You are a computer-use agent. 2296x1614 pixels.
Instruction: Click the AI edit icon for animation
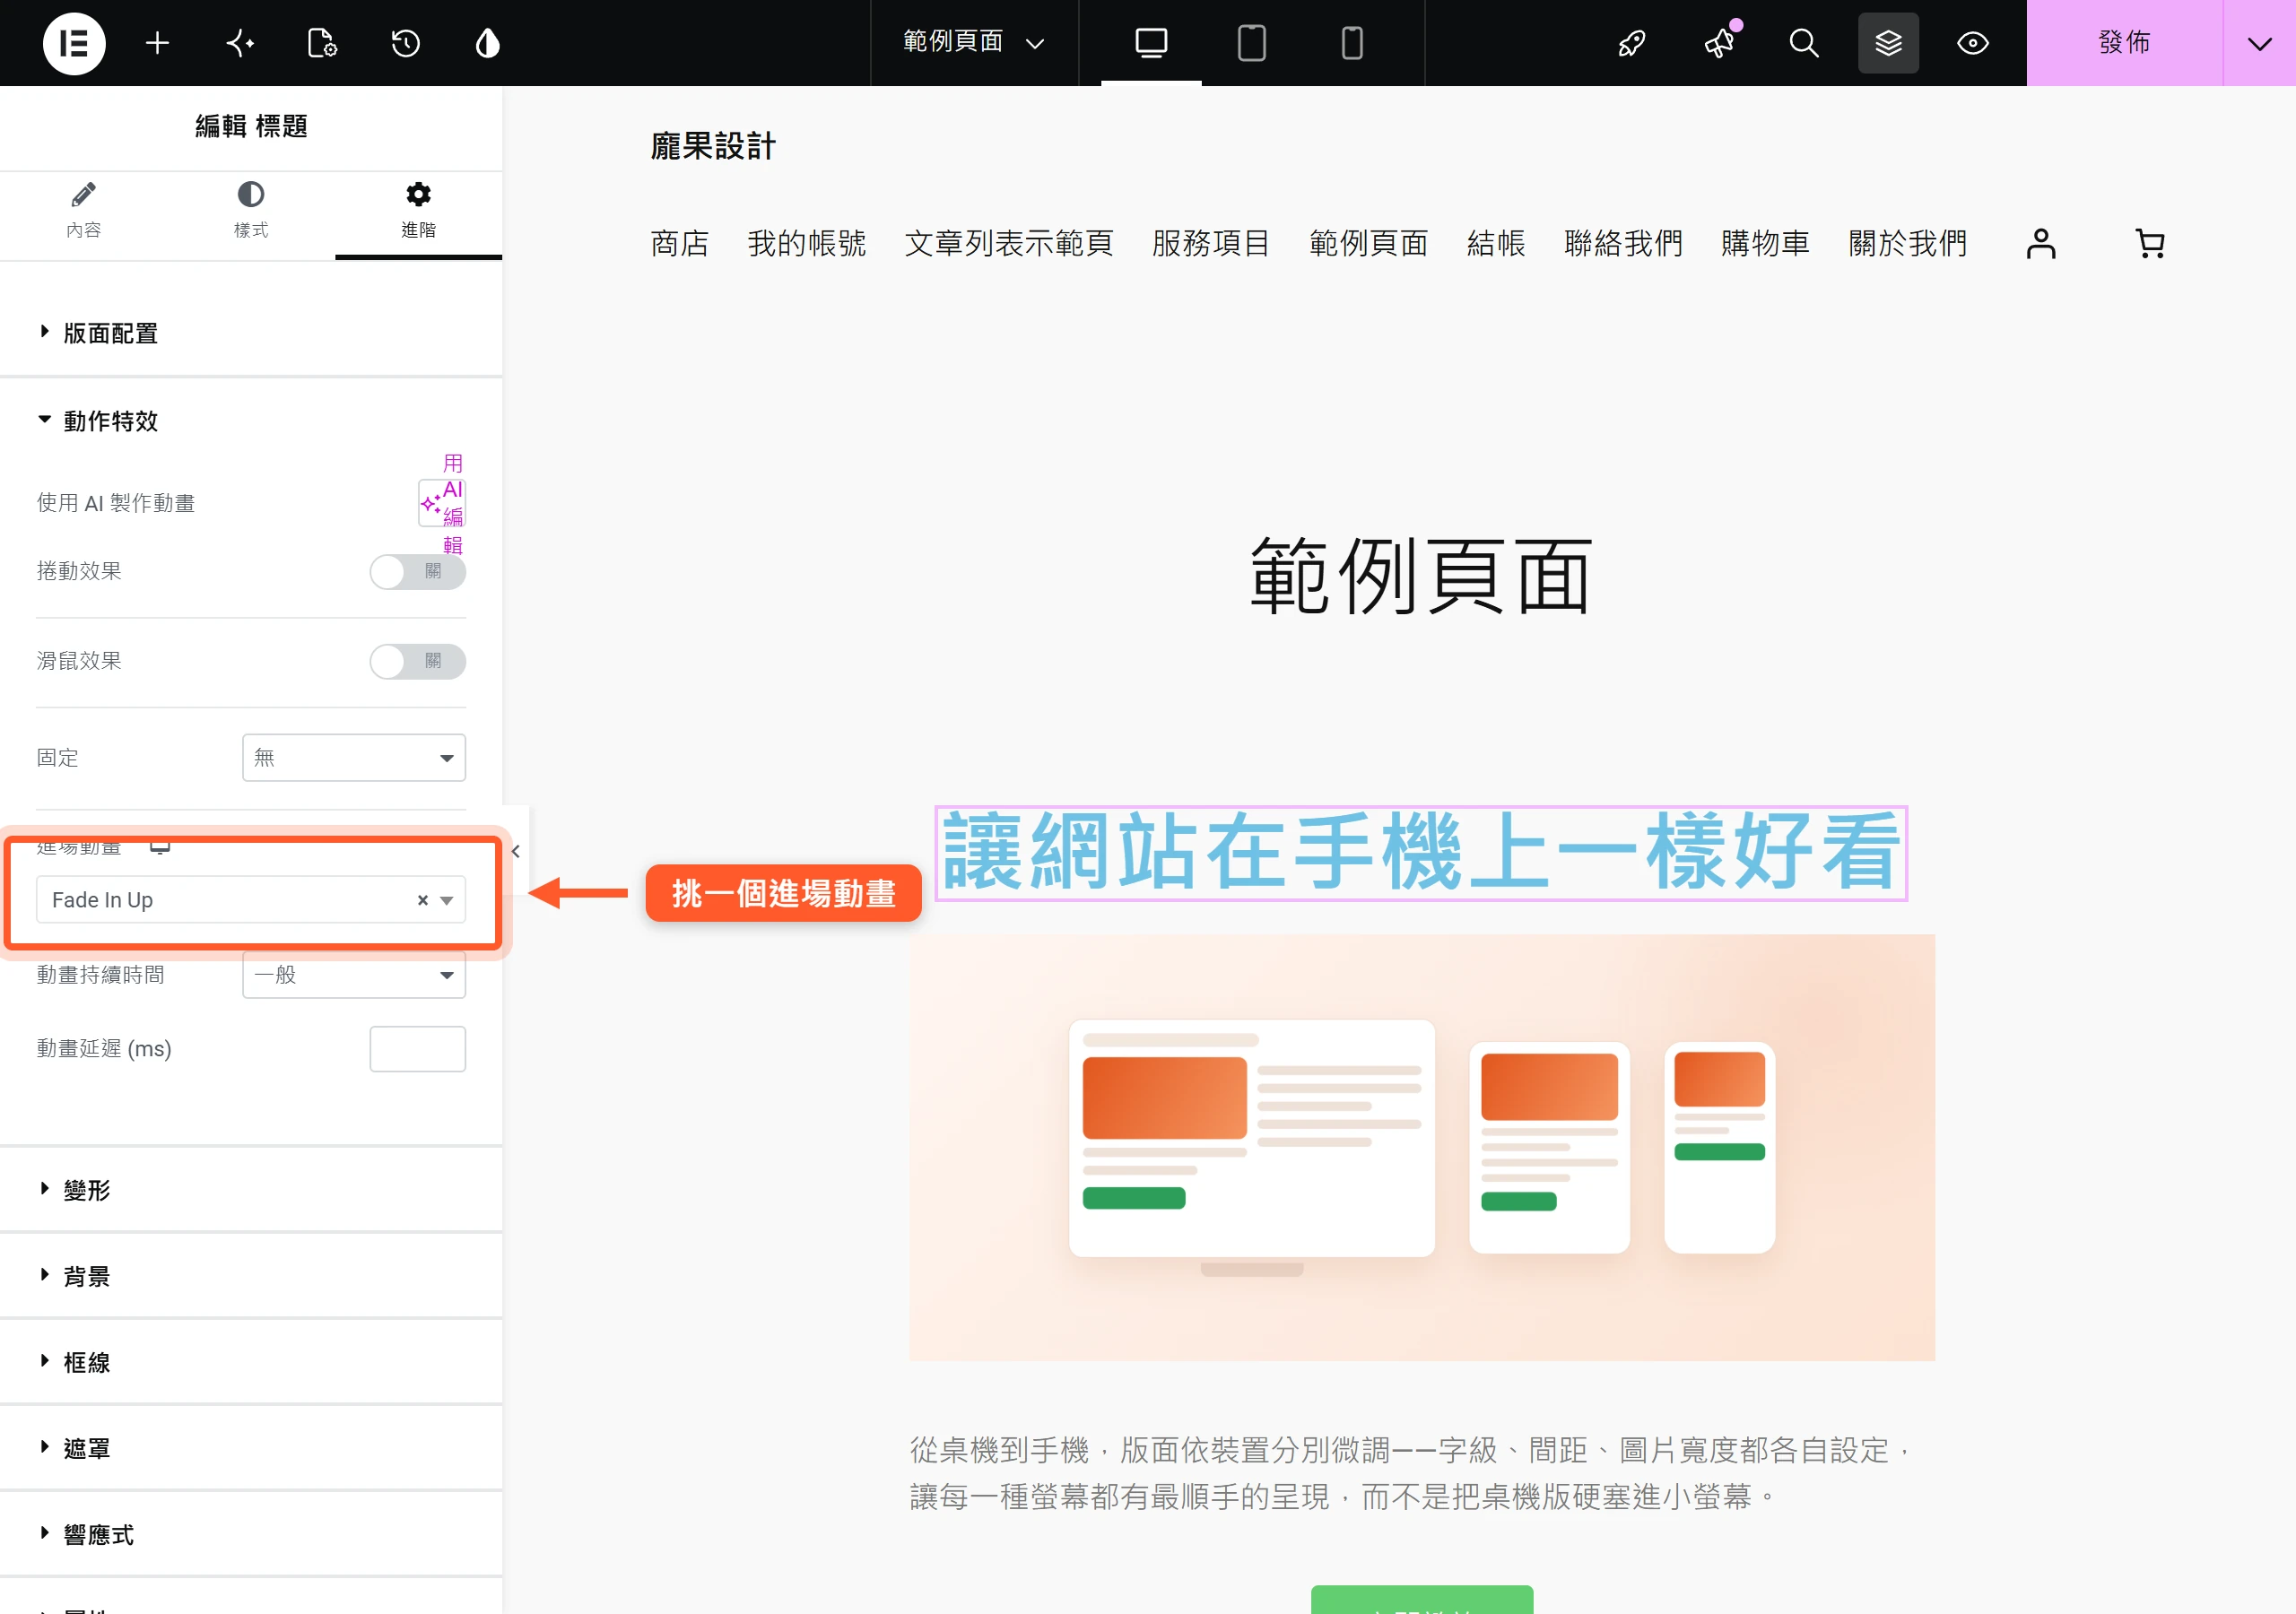click(442, 502)
